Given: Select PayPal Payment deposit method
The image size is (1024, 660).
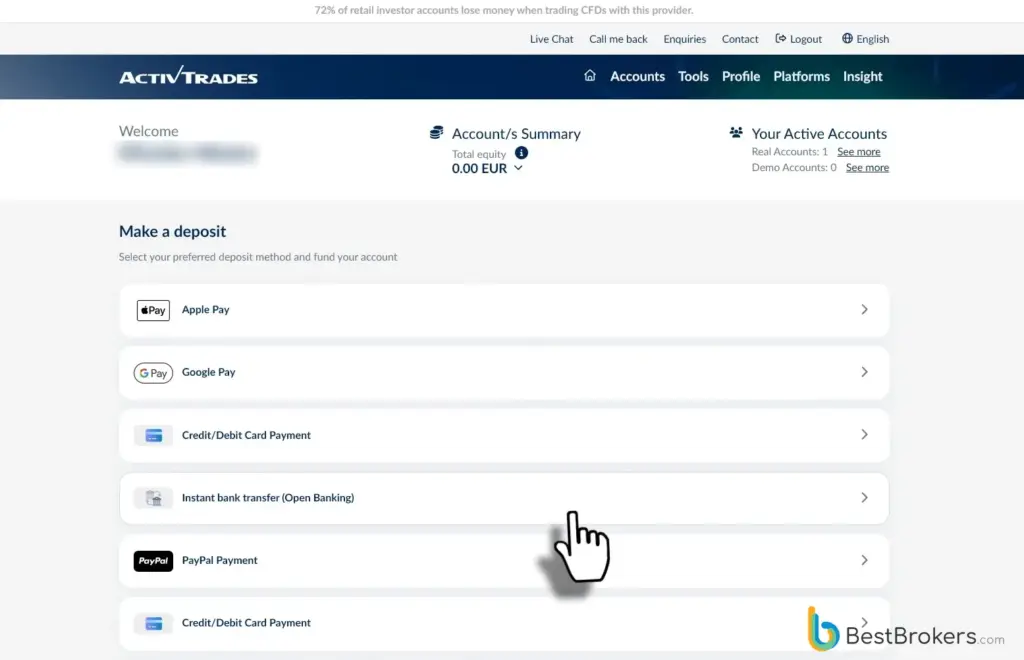Looking at the screenshot, I should pyautogui.click(x=504, y=561).
